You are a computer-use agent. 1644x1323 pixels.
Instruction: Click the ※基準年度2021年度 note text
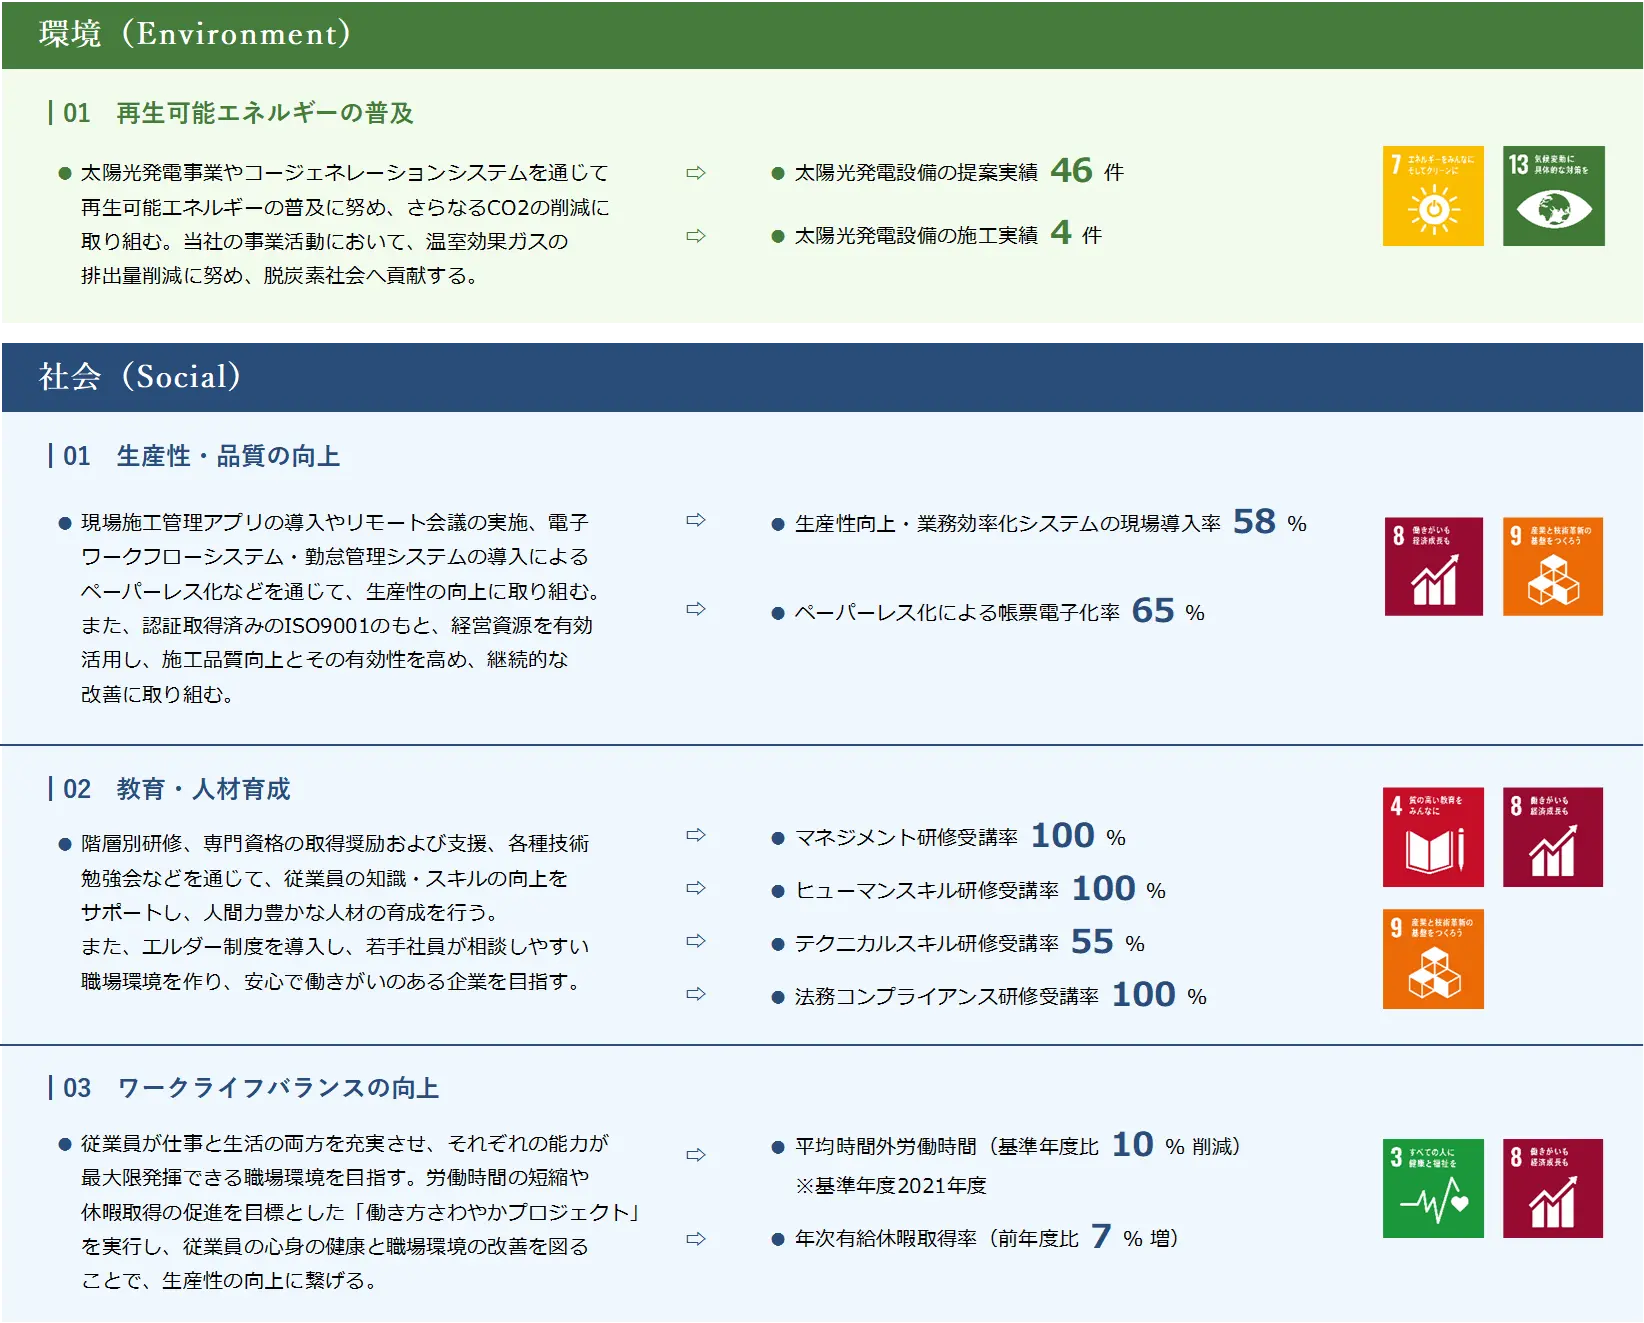pyautogui.click(x=890, y=1186)
